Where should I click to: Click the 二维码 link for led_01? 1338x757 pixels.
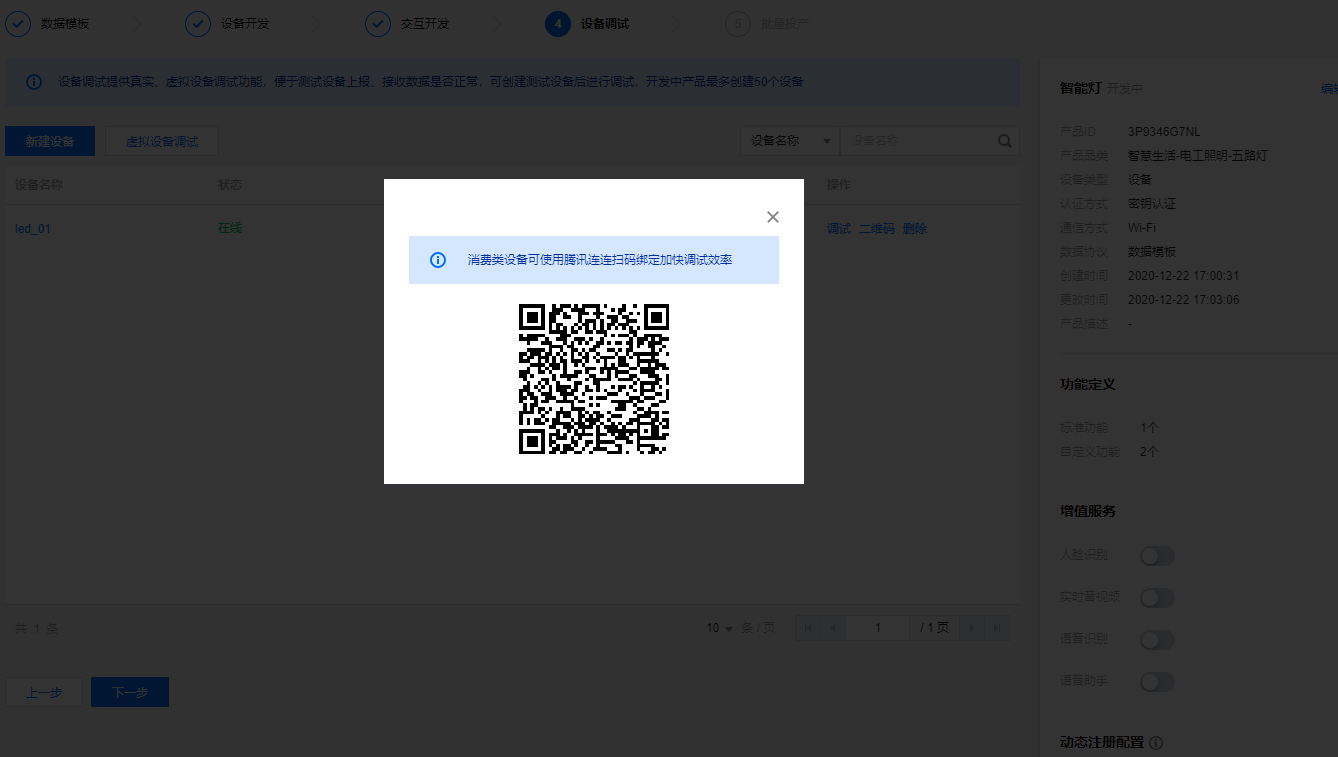[877, 228]
